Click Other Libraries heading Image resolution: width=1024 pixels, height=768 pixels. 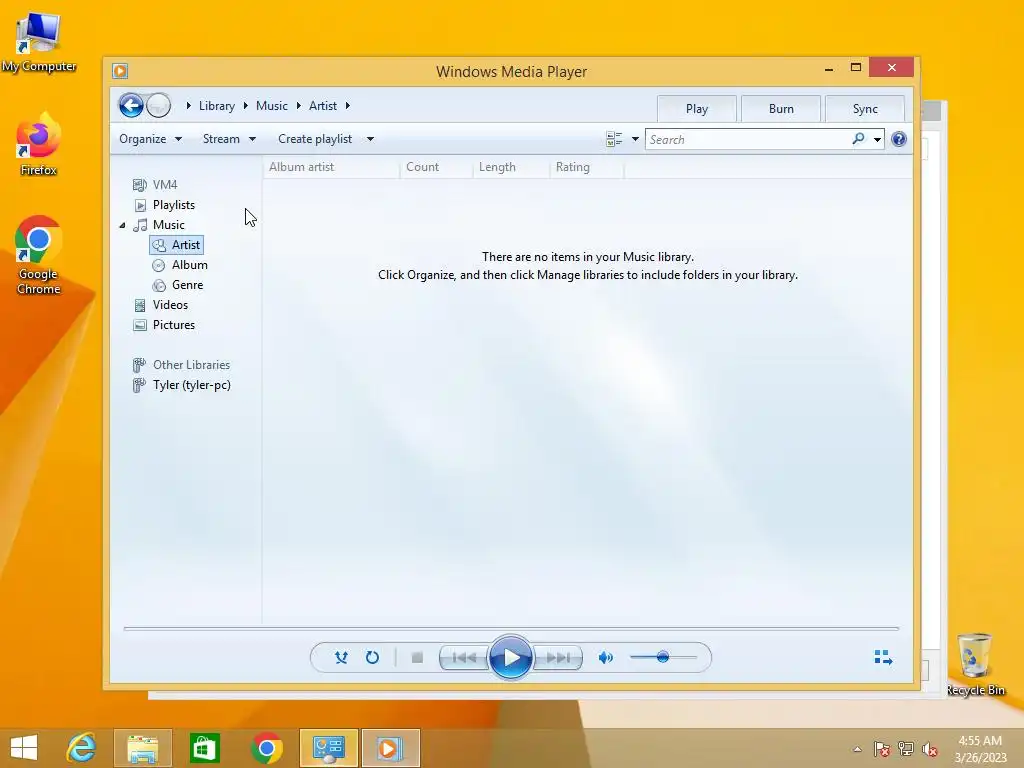pyautogui.click(x=191, y=365)
